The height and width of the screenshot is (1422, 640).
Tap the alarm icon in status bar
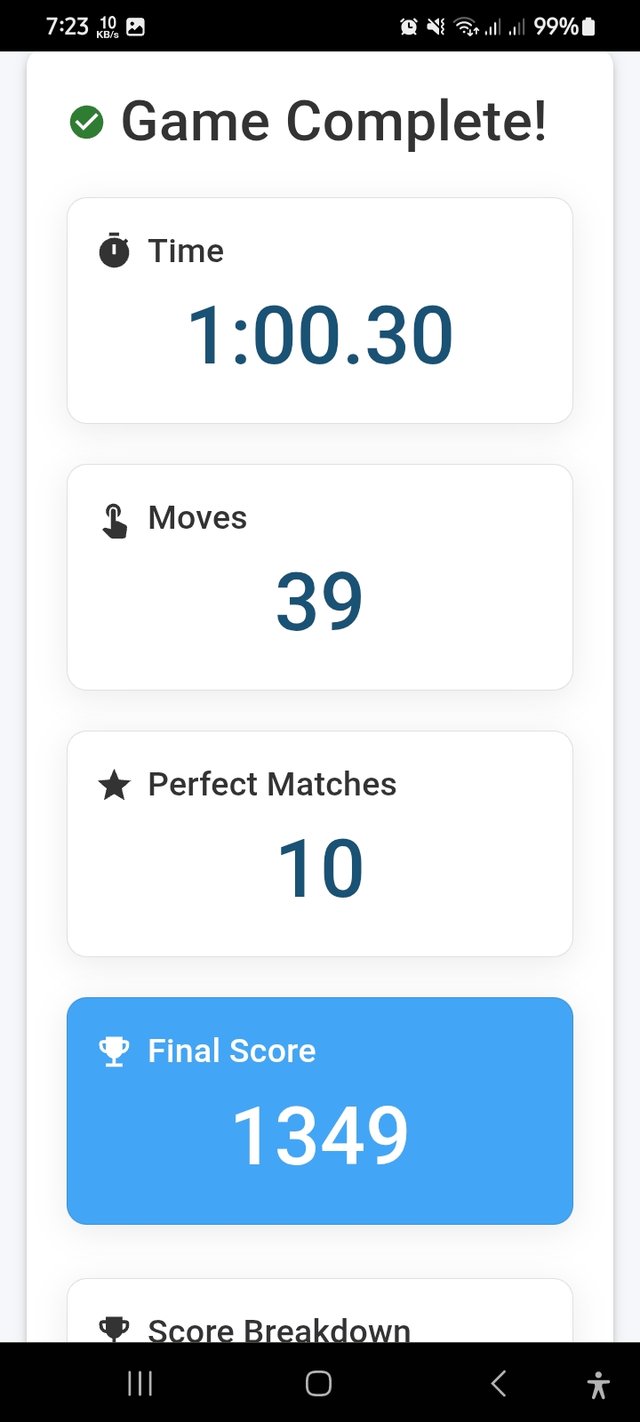[x=408, y=27]
